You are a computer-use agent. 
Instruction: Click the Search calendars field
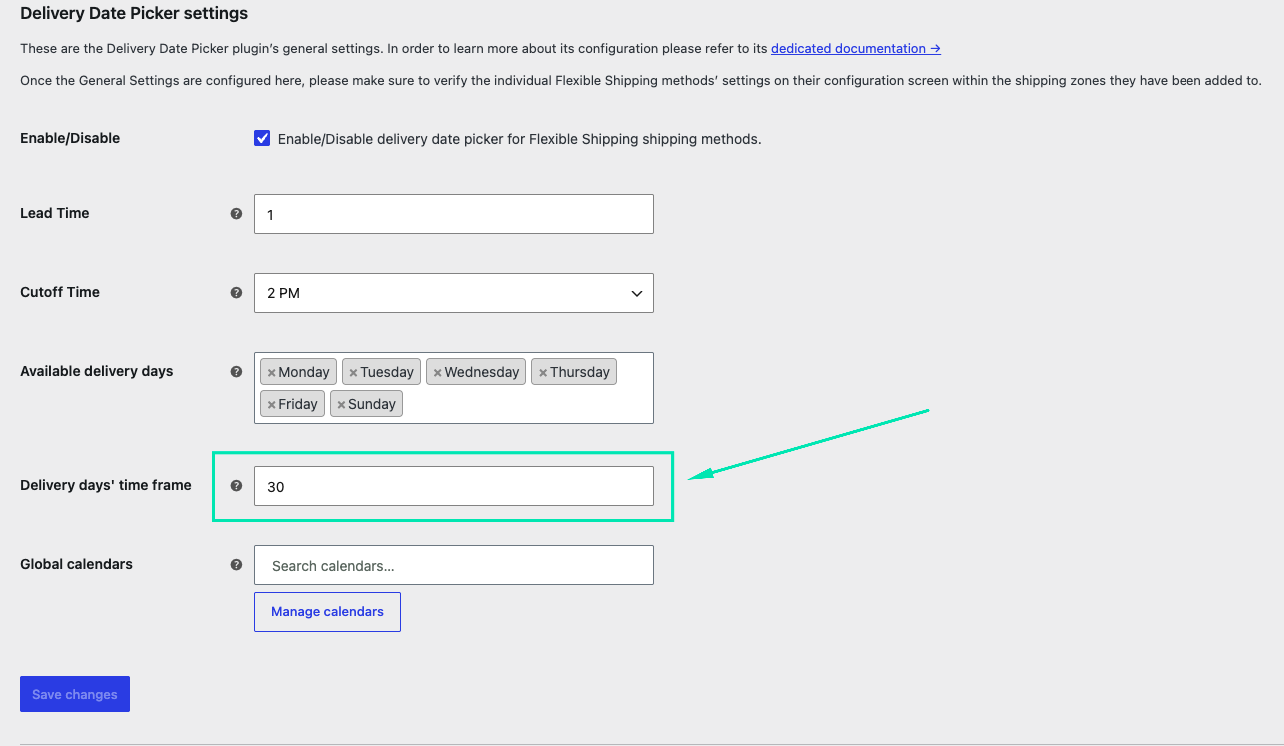(x=454, y=565)
